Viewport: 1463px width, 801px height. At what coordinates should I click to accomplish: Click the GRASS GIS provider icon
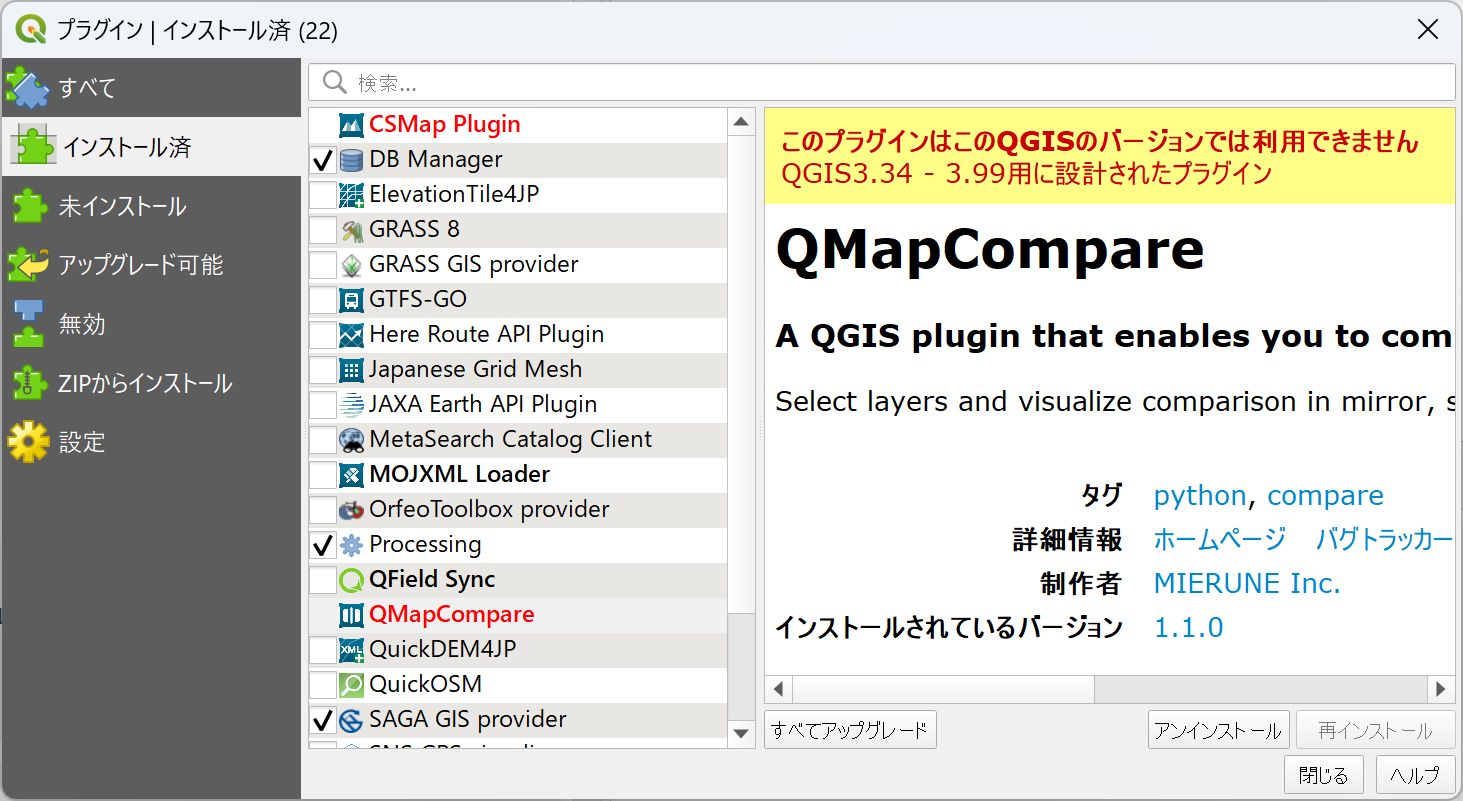[351, 265]
